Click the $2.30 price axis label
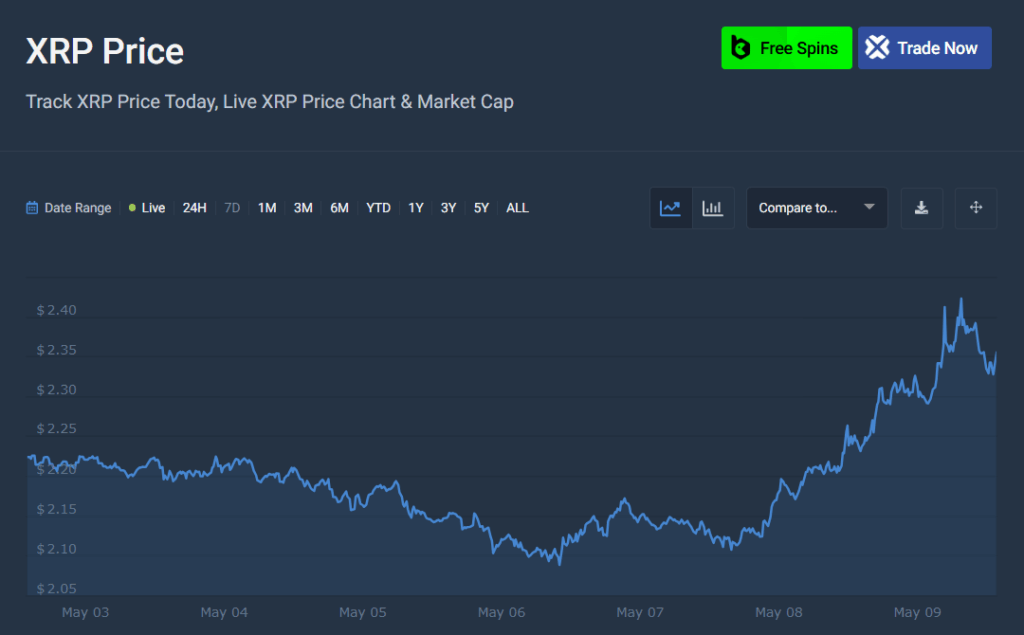 click(x=56, y=390)
